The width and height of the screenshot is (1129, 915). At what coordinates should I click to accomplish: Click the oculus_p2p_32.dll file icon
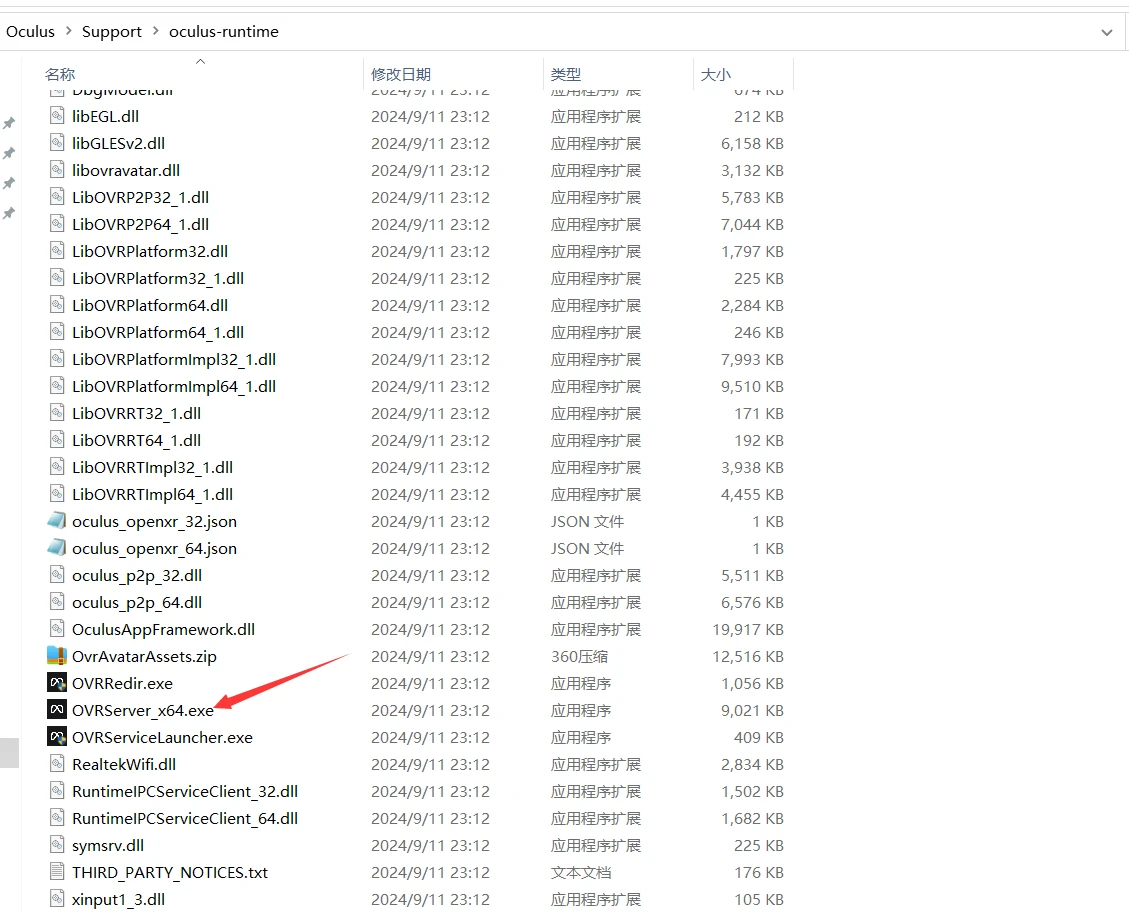tap(57, 575)
